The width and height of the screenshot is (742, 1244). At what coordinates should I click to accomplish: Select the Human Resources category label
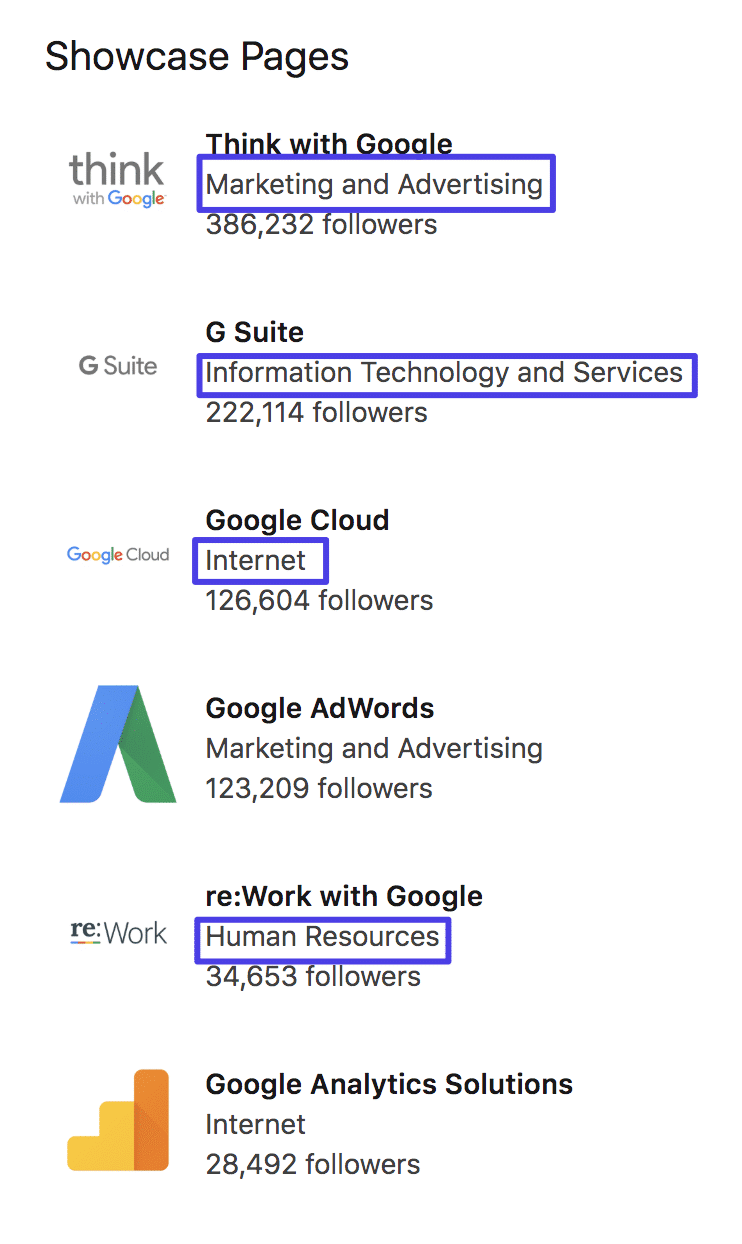pos(322,938)
